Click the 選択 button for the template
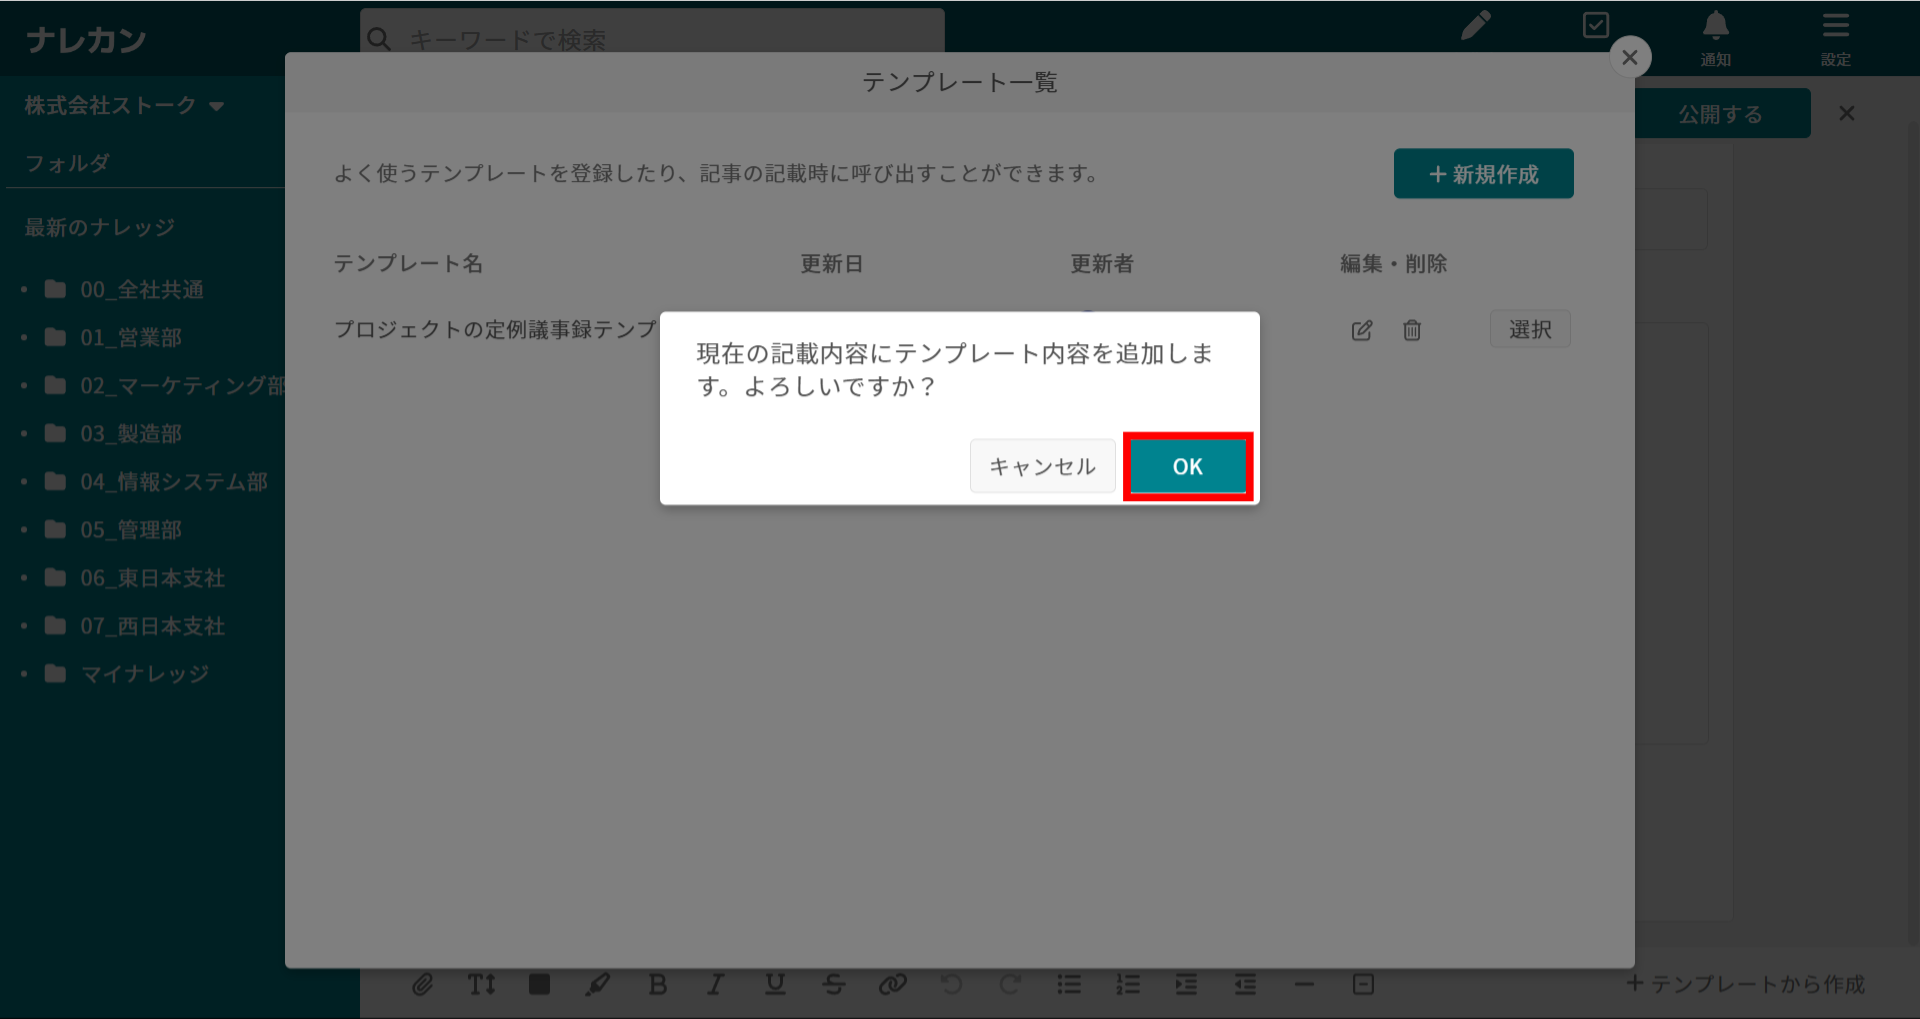Screen dimensions: 1920x1019 pos(1529,329)
